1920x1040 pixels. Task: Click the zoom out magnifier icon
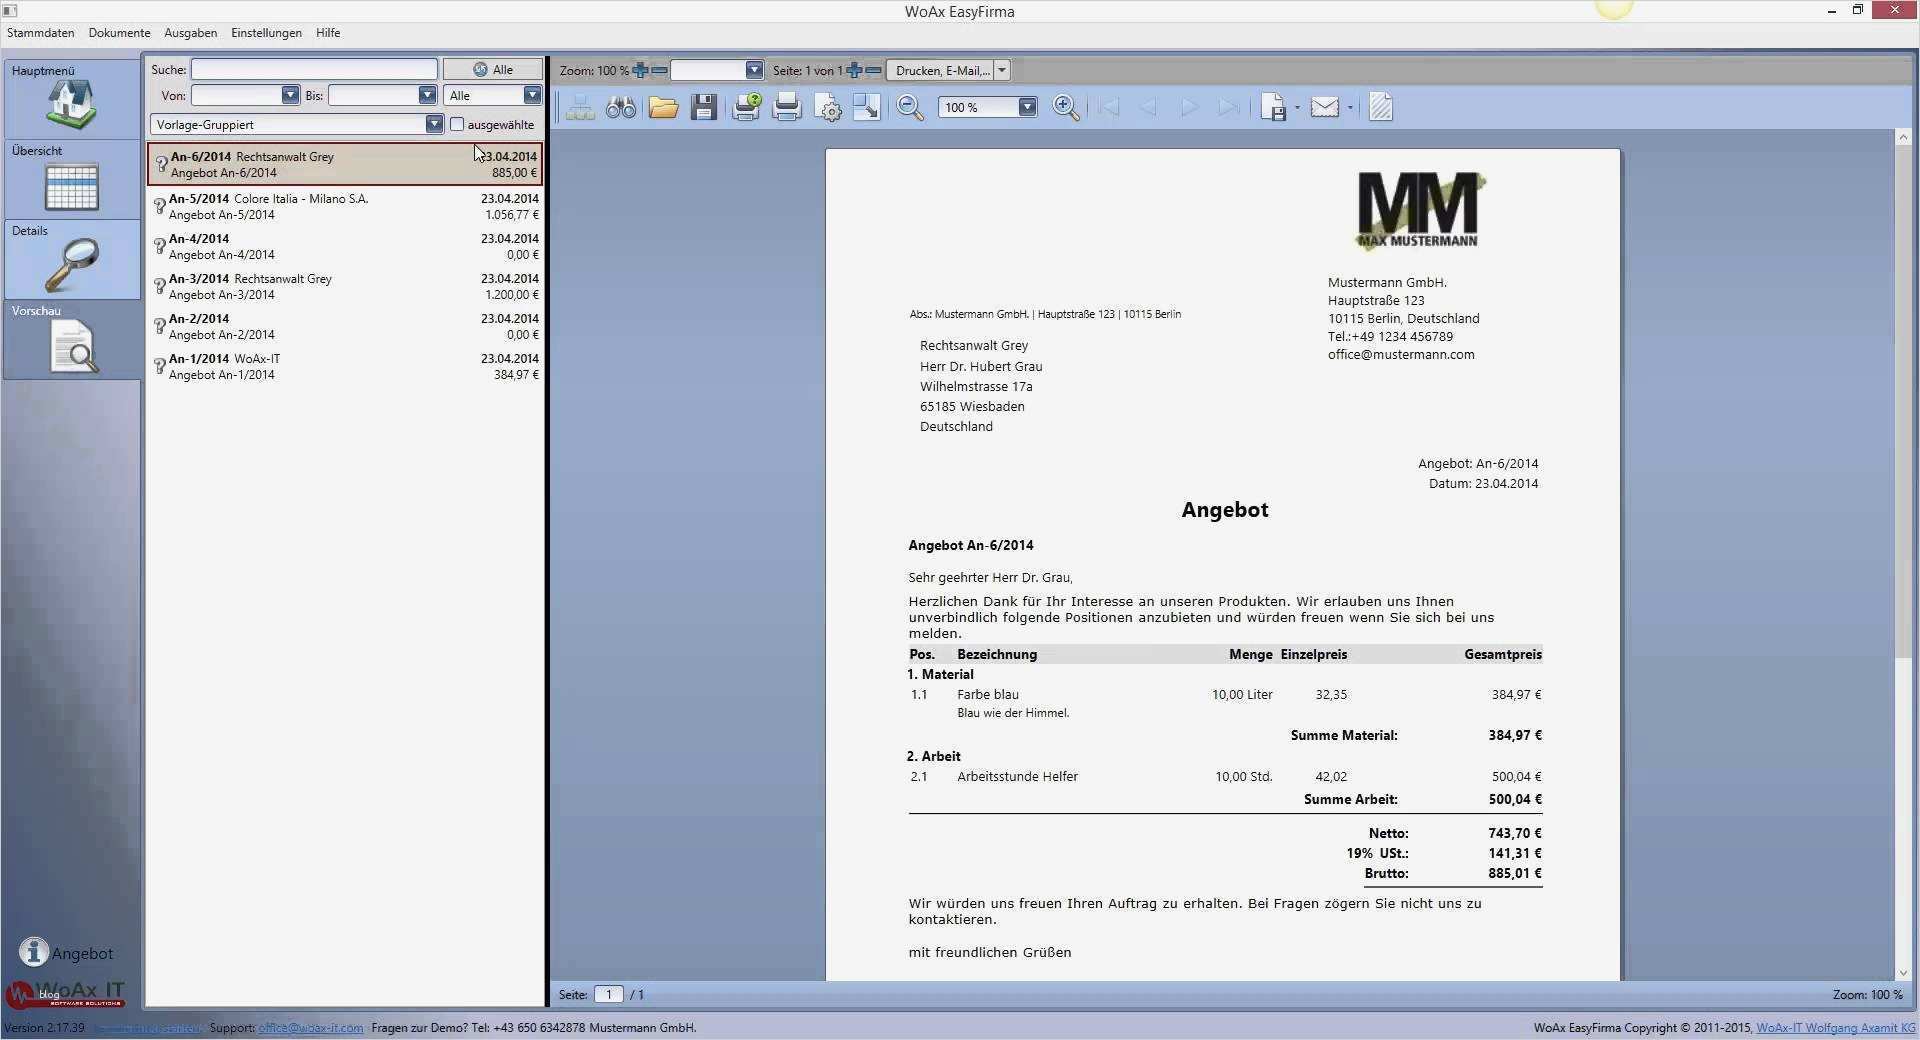coord(909,107)
